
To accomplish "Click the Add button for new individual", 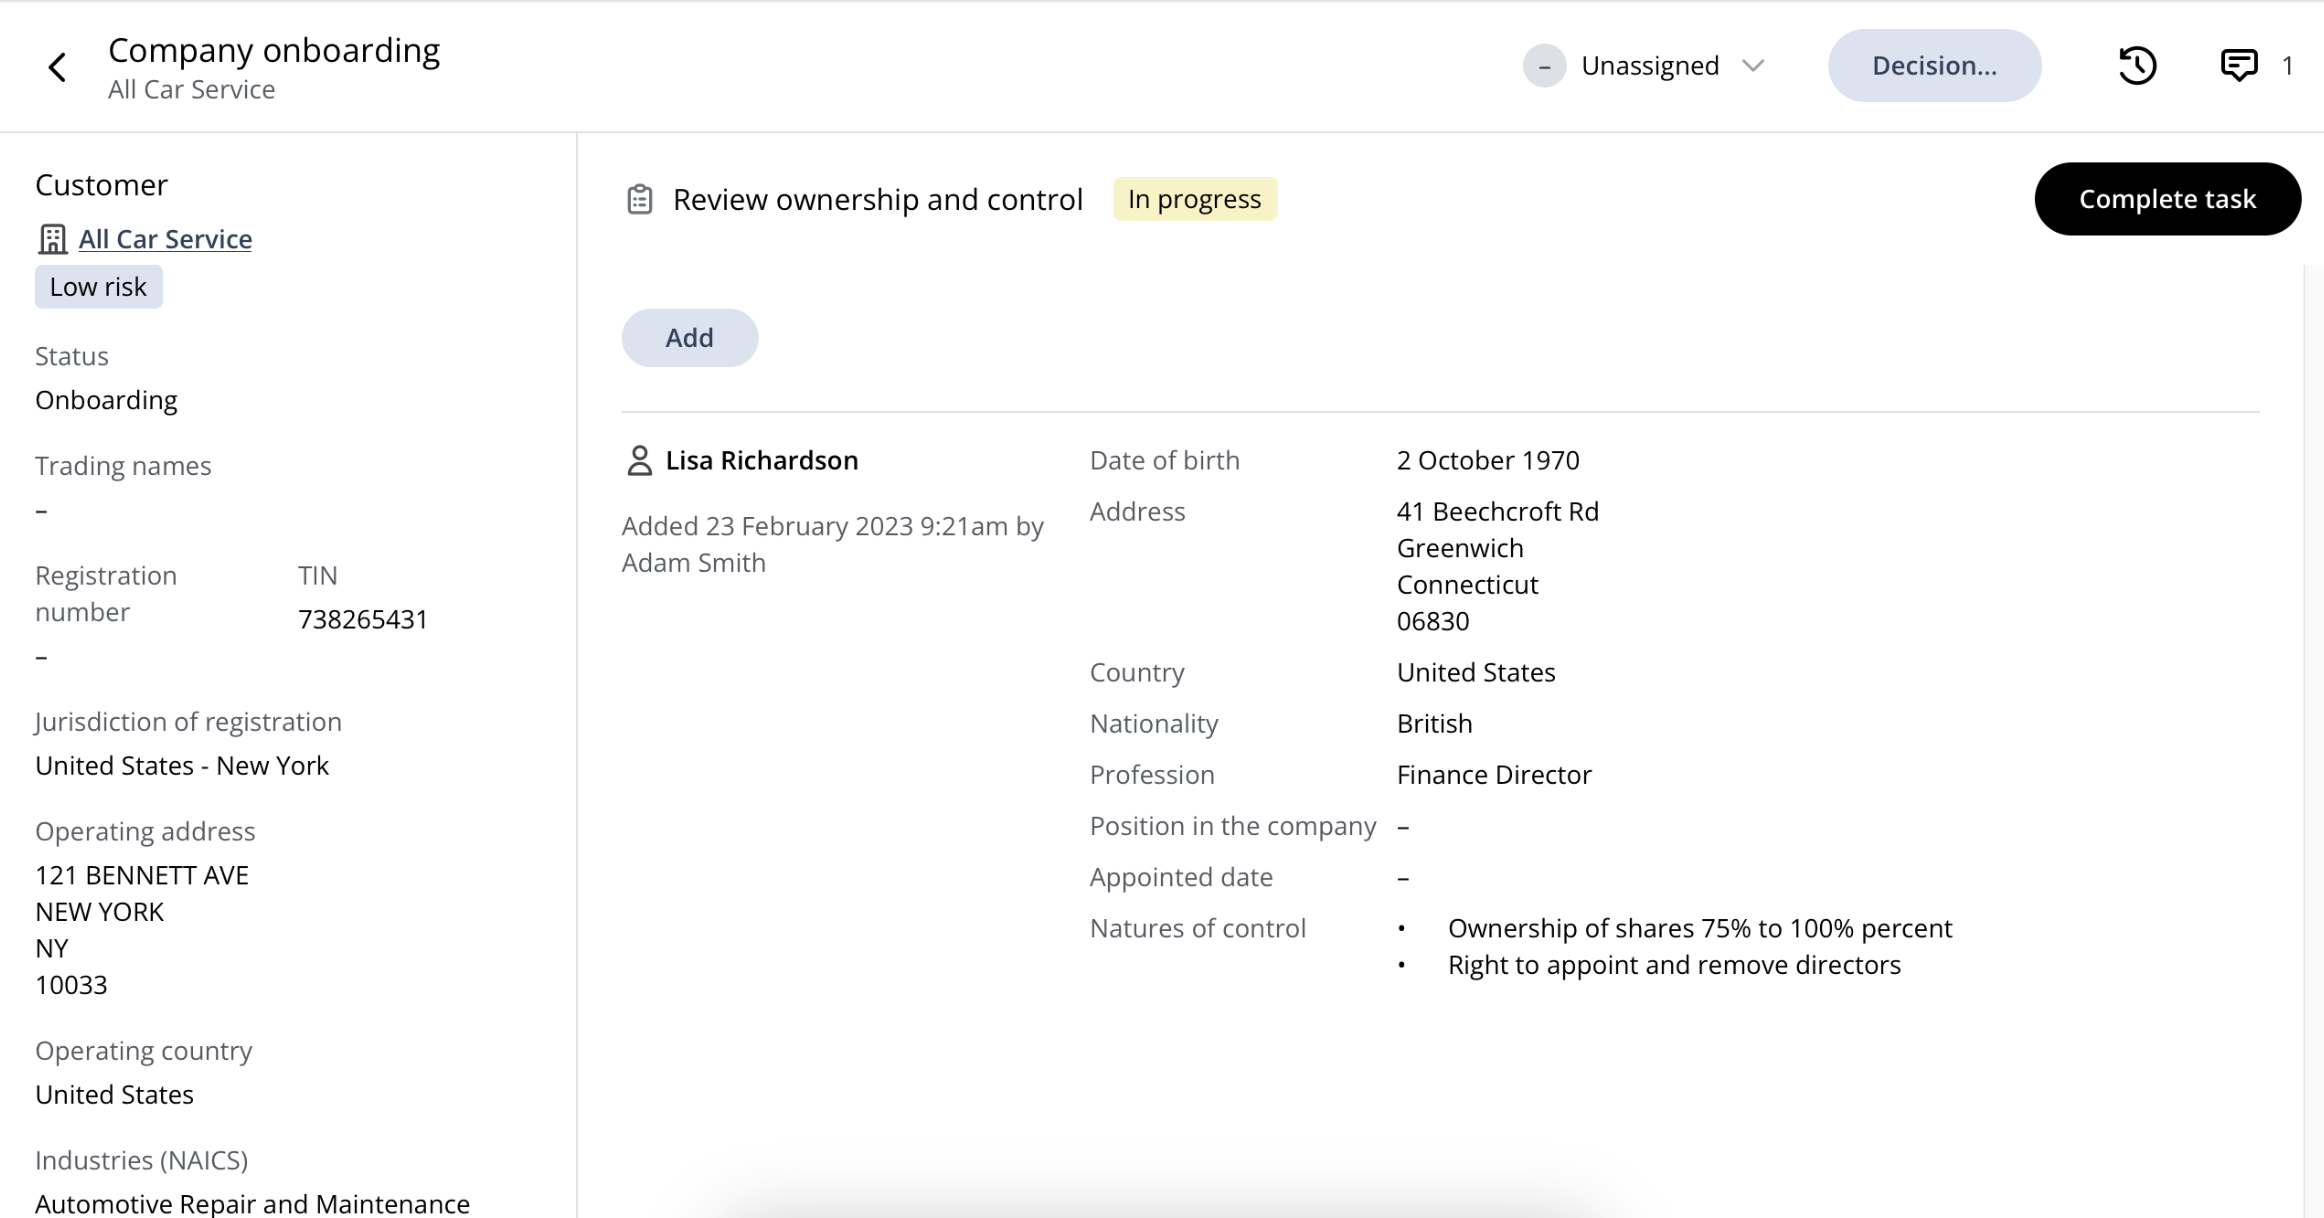I will pos(689,337).
